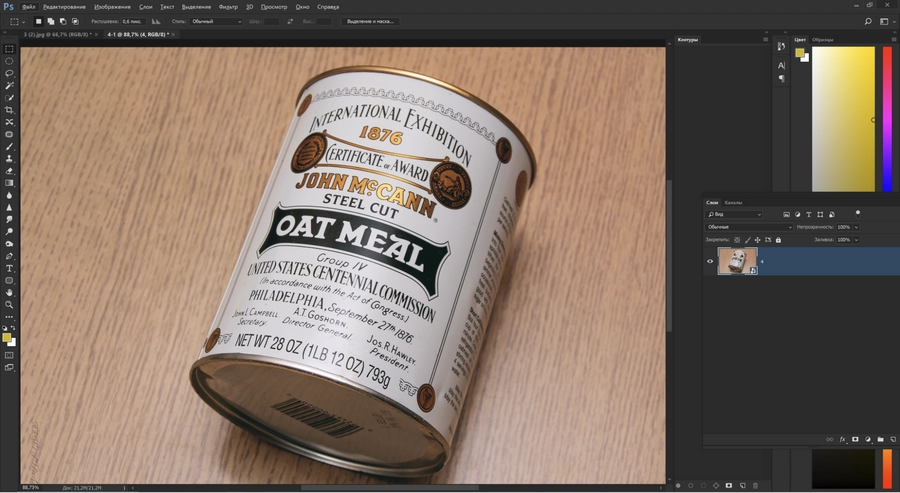Screen dimensions: 900x493
Task: Select the Sharpen triangle tool
Action: pos(9,207)
